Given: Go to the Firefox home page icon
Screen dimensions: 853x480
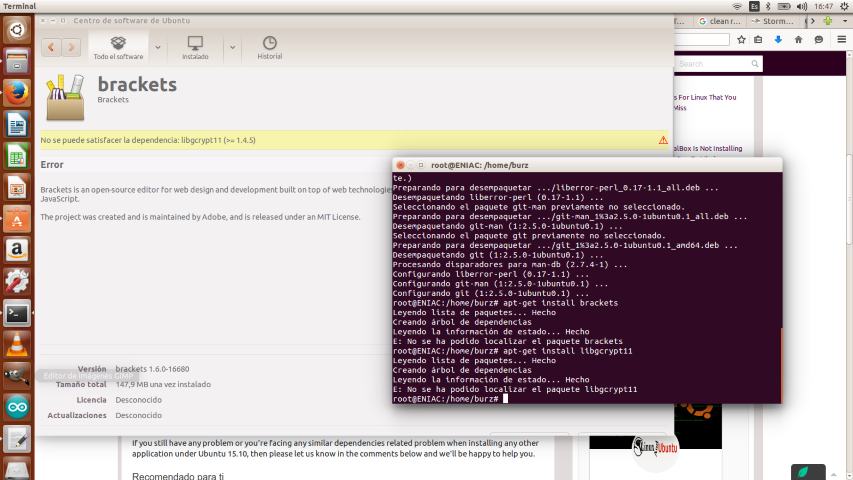Looking at the screenshot, I should click(798, 40).
